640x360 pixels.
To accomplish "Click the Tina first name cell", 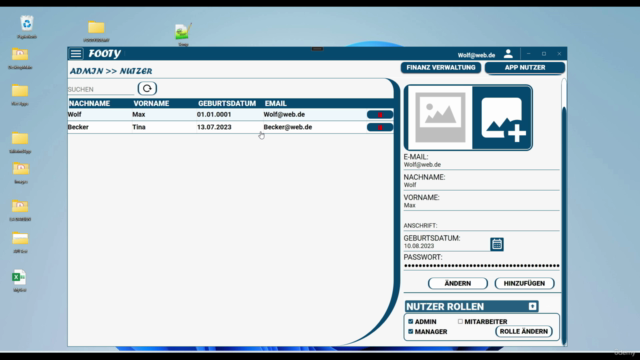I will (x=139, y=127).
